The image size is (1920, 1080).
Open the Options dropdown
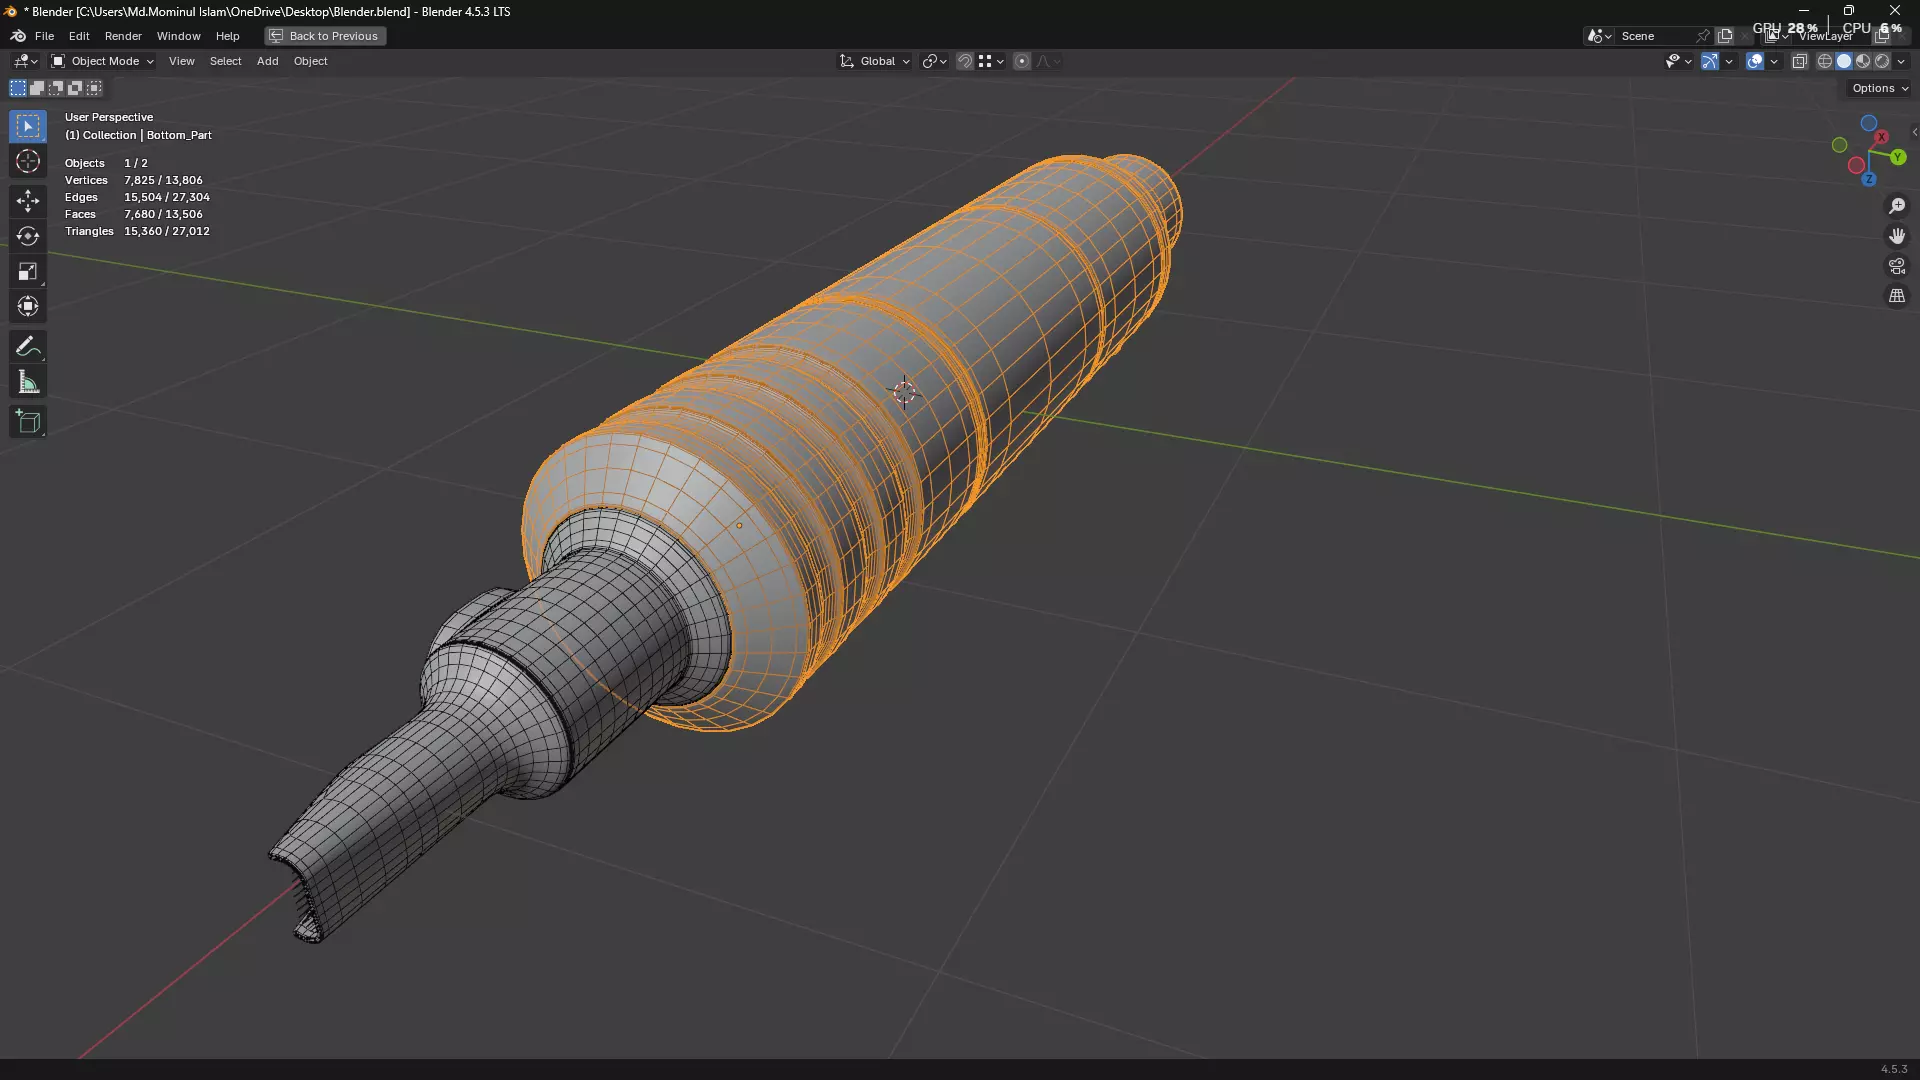(x=1879, y=88)
